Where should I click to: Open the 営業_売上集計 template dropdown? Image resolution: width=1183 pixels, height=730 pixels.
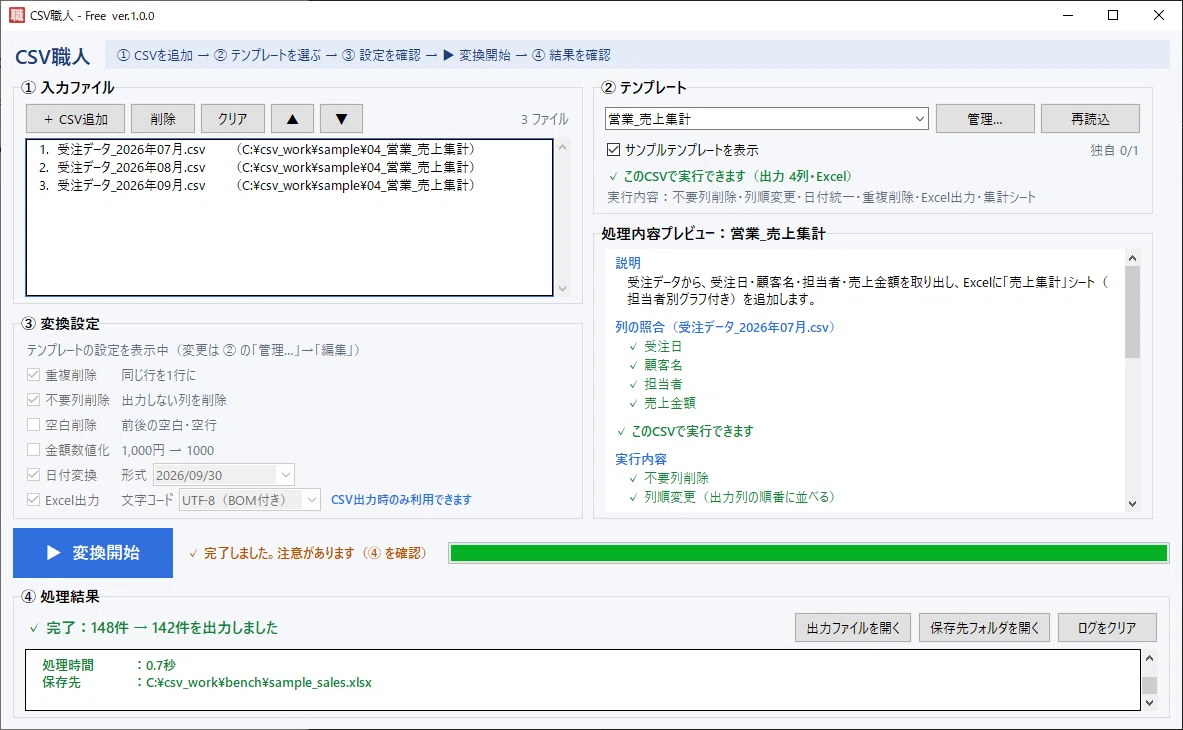coord(767,119)
